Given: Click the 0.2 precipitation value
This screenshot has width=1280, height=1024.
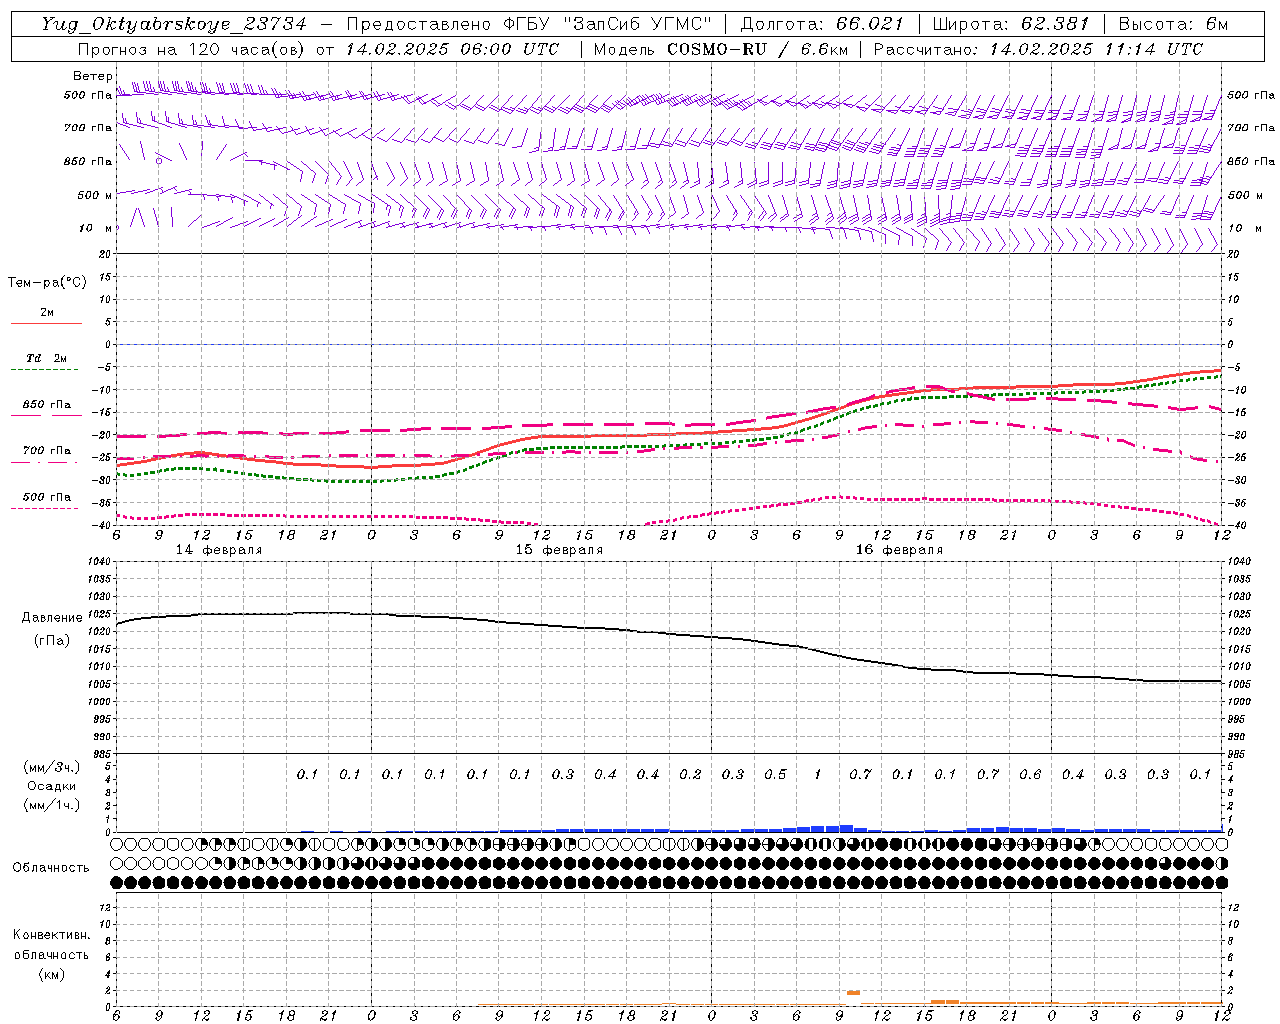Looking at the screenshot, I should pyautogui.click(x=690, y=775).
